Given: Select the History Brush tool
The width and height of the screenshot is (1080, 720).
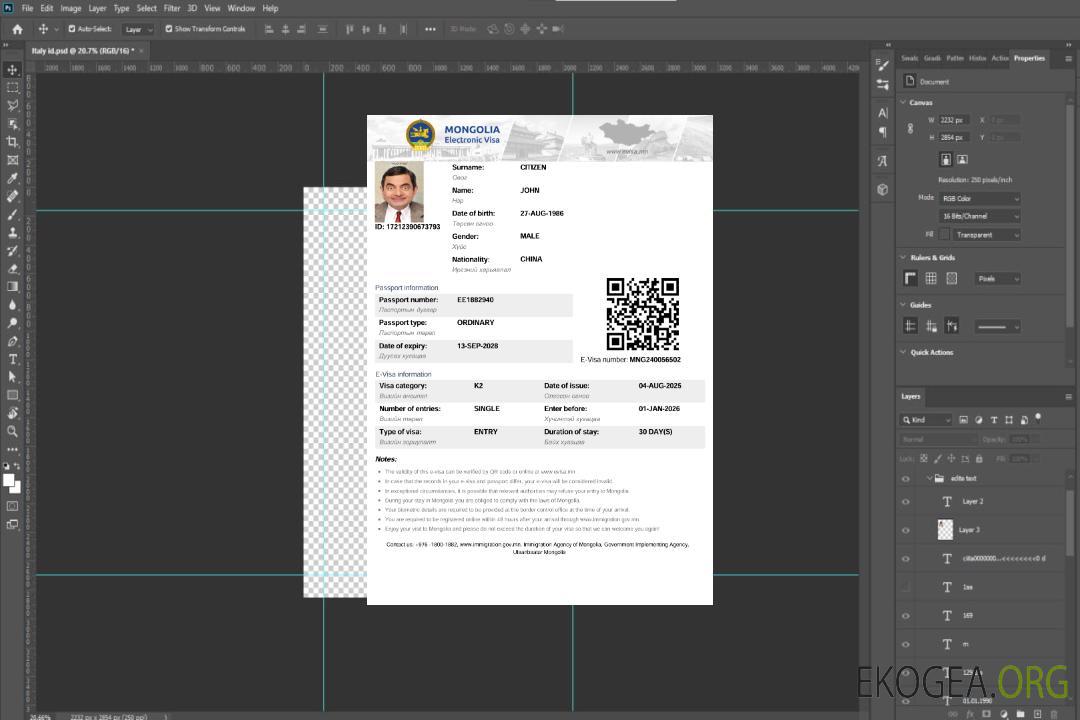Looking at the screenshot, I should point(12,251).
